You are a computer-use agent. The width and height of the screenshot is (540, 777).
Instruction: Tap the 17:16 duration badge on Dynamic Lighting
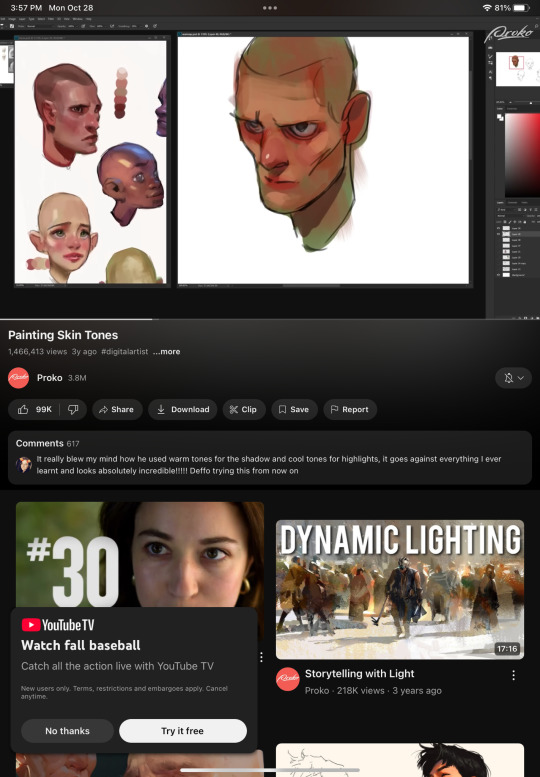click(x=507, y=649)
